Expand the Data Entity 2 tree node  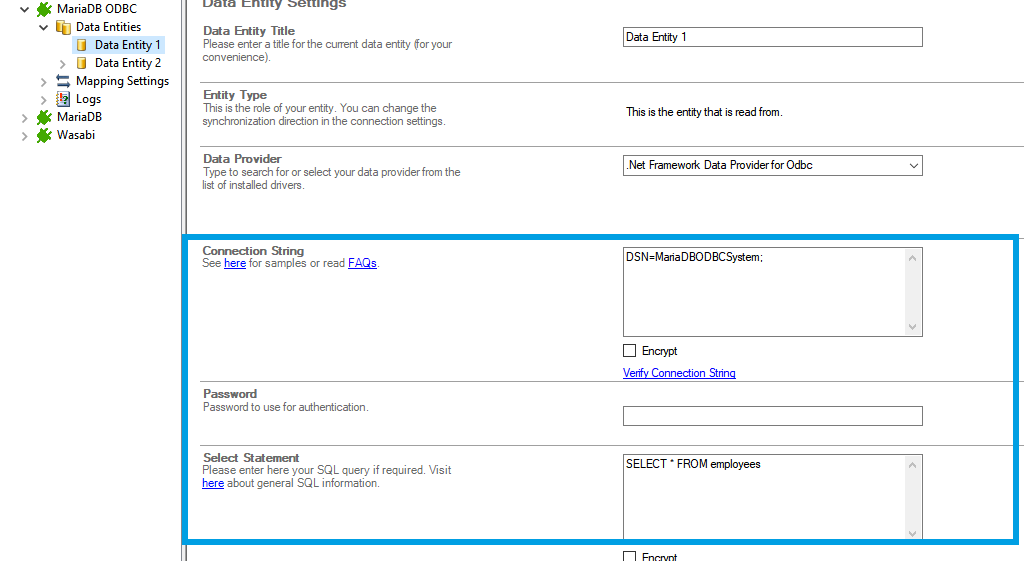coord(63,63)
